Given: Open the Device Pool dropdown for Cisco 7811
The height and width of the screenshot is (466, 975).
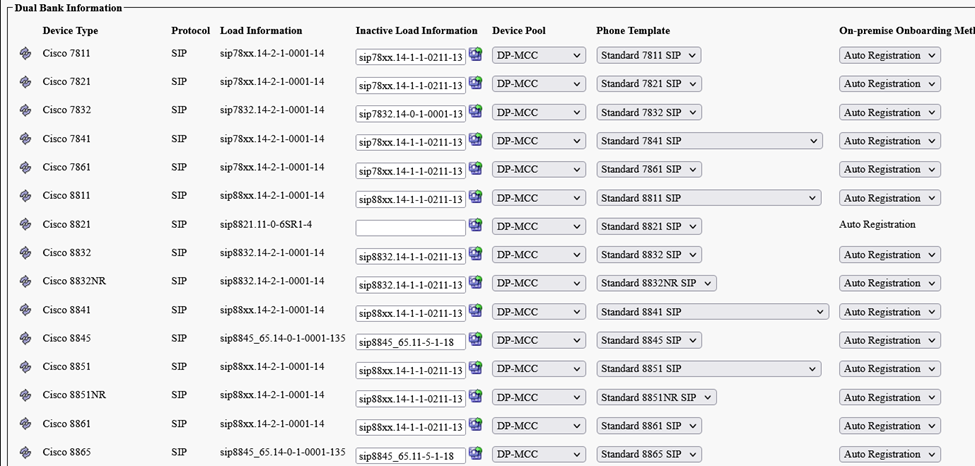Looking at the screenshot, I should click(539, 56).
